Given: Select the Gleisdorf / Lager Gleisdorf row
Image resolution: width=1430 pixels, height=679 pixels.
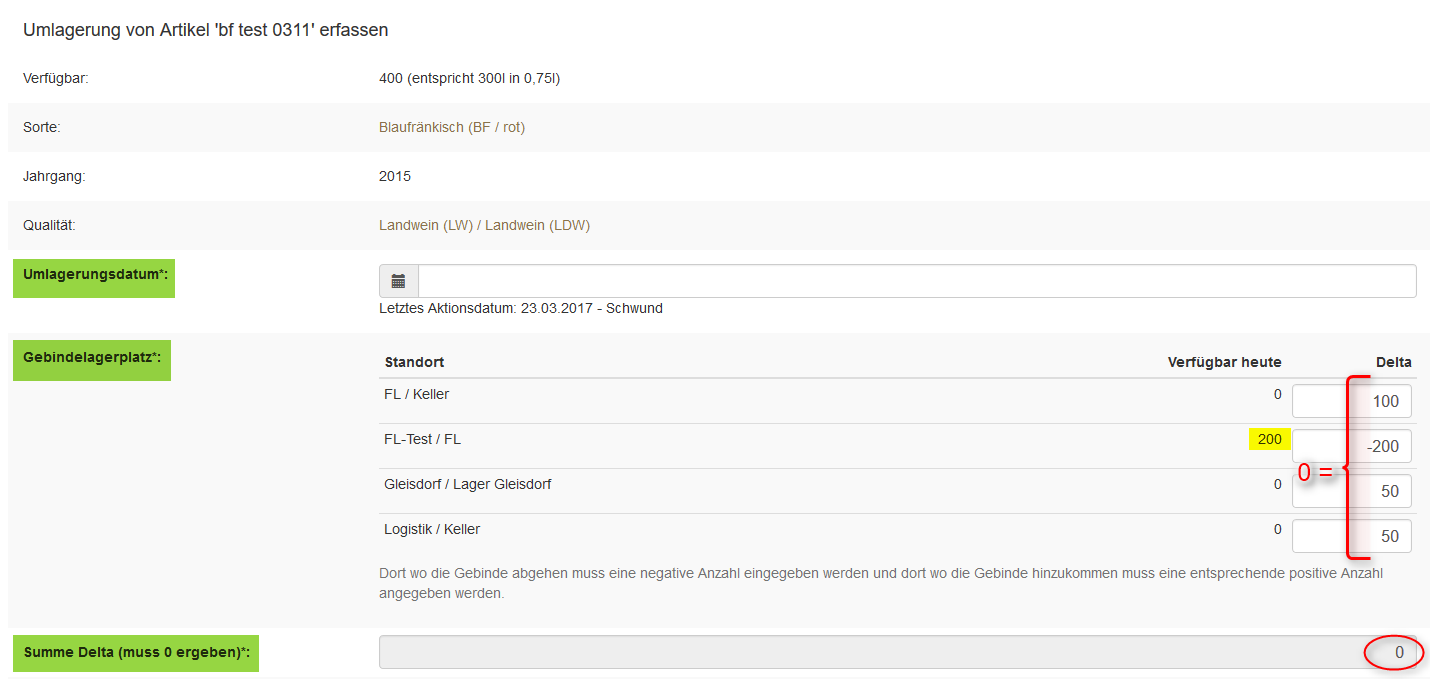Looking at the screenshot, I should tap(467, 484).
